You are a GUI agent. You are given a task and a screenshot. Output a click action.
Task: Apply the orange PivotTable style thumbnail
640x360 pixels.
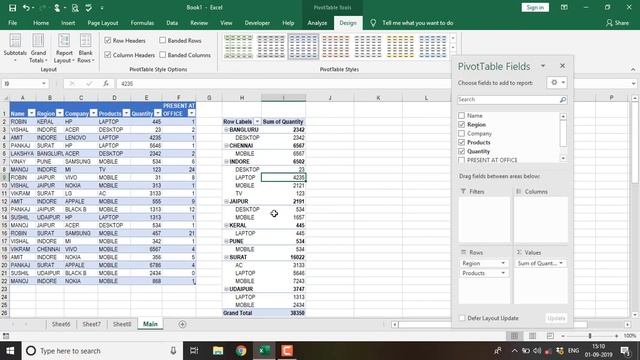point(335,46)
